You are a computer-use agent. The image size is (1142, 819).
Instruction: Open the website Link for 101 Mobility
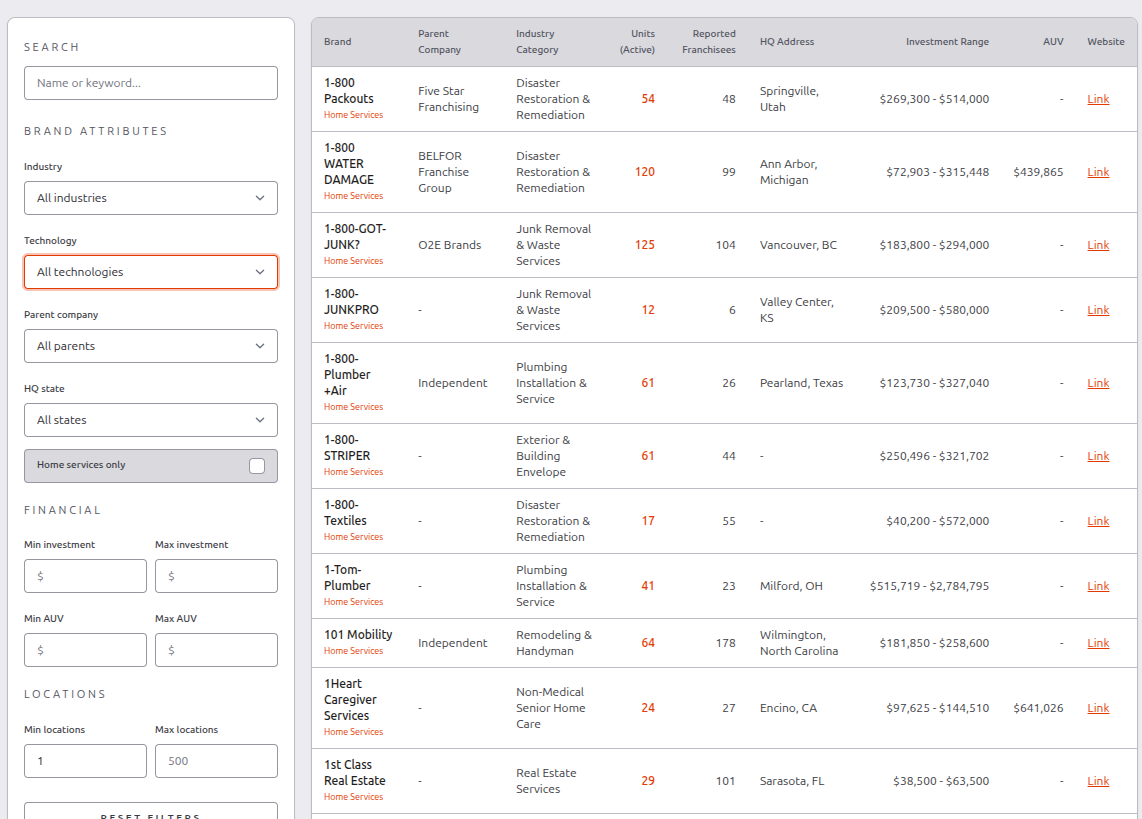click(x=1098, y=642)
